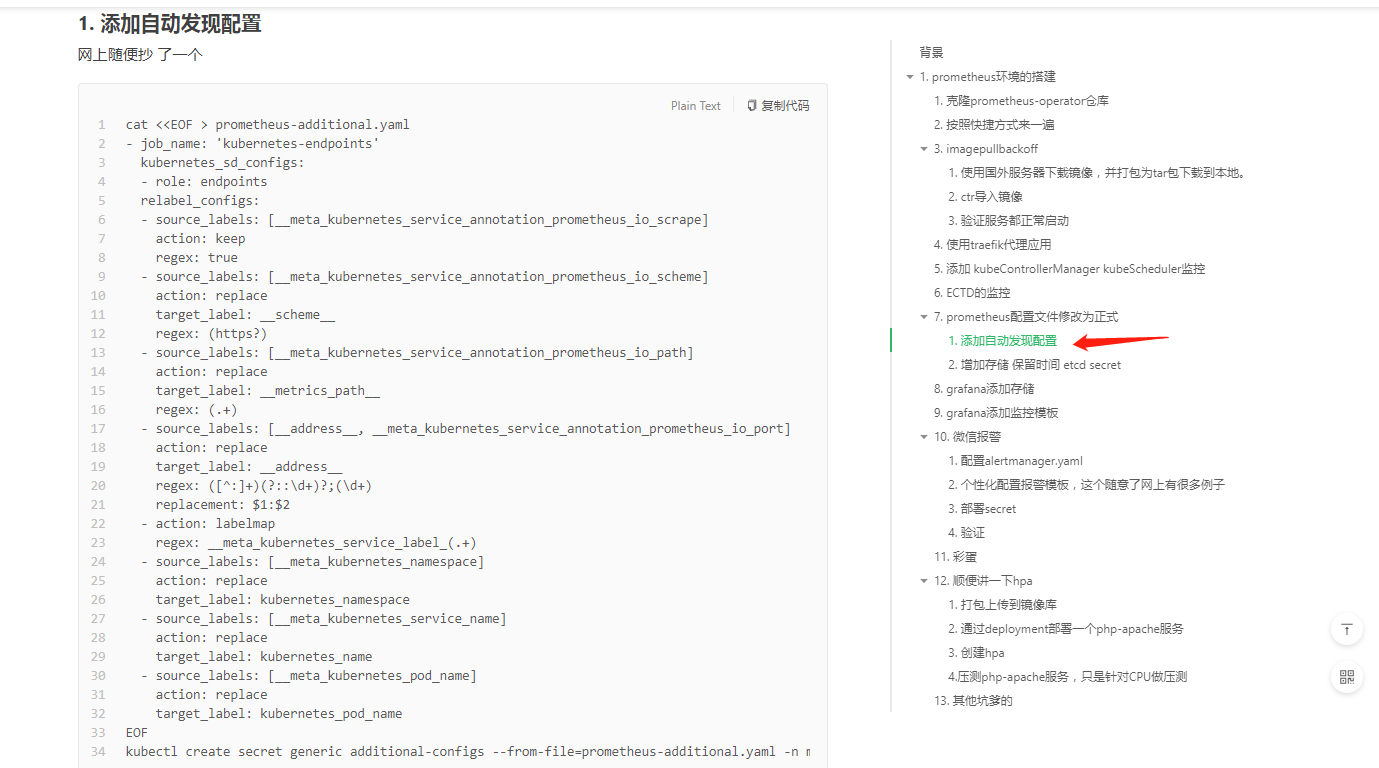Click the heading '1. 添加自动发现配置'
The width and height of the screenshot is (1379, 768).
[x=169, y=23]
